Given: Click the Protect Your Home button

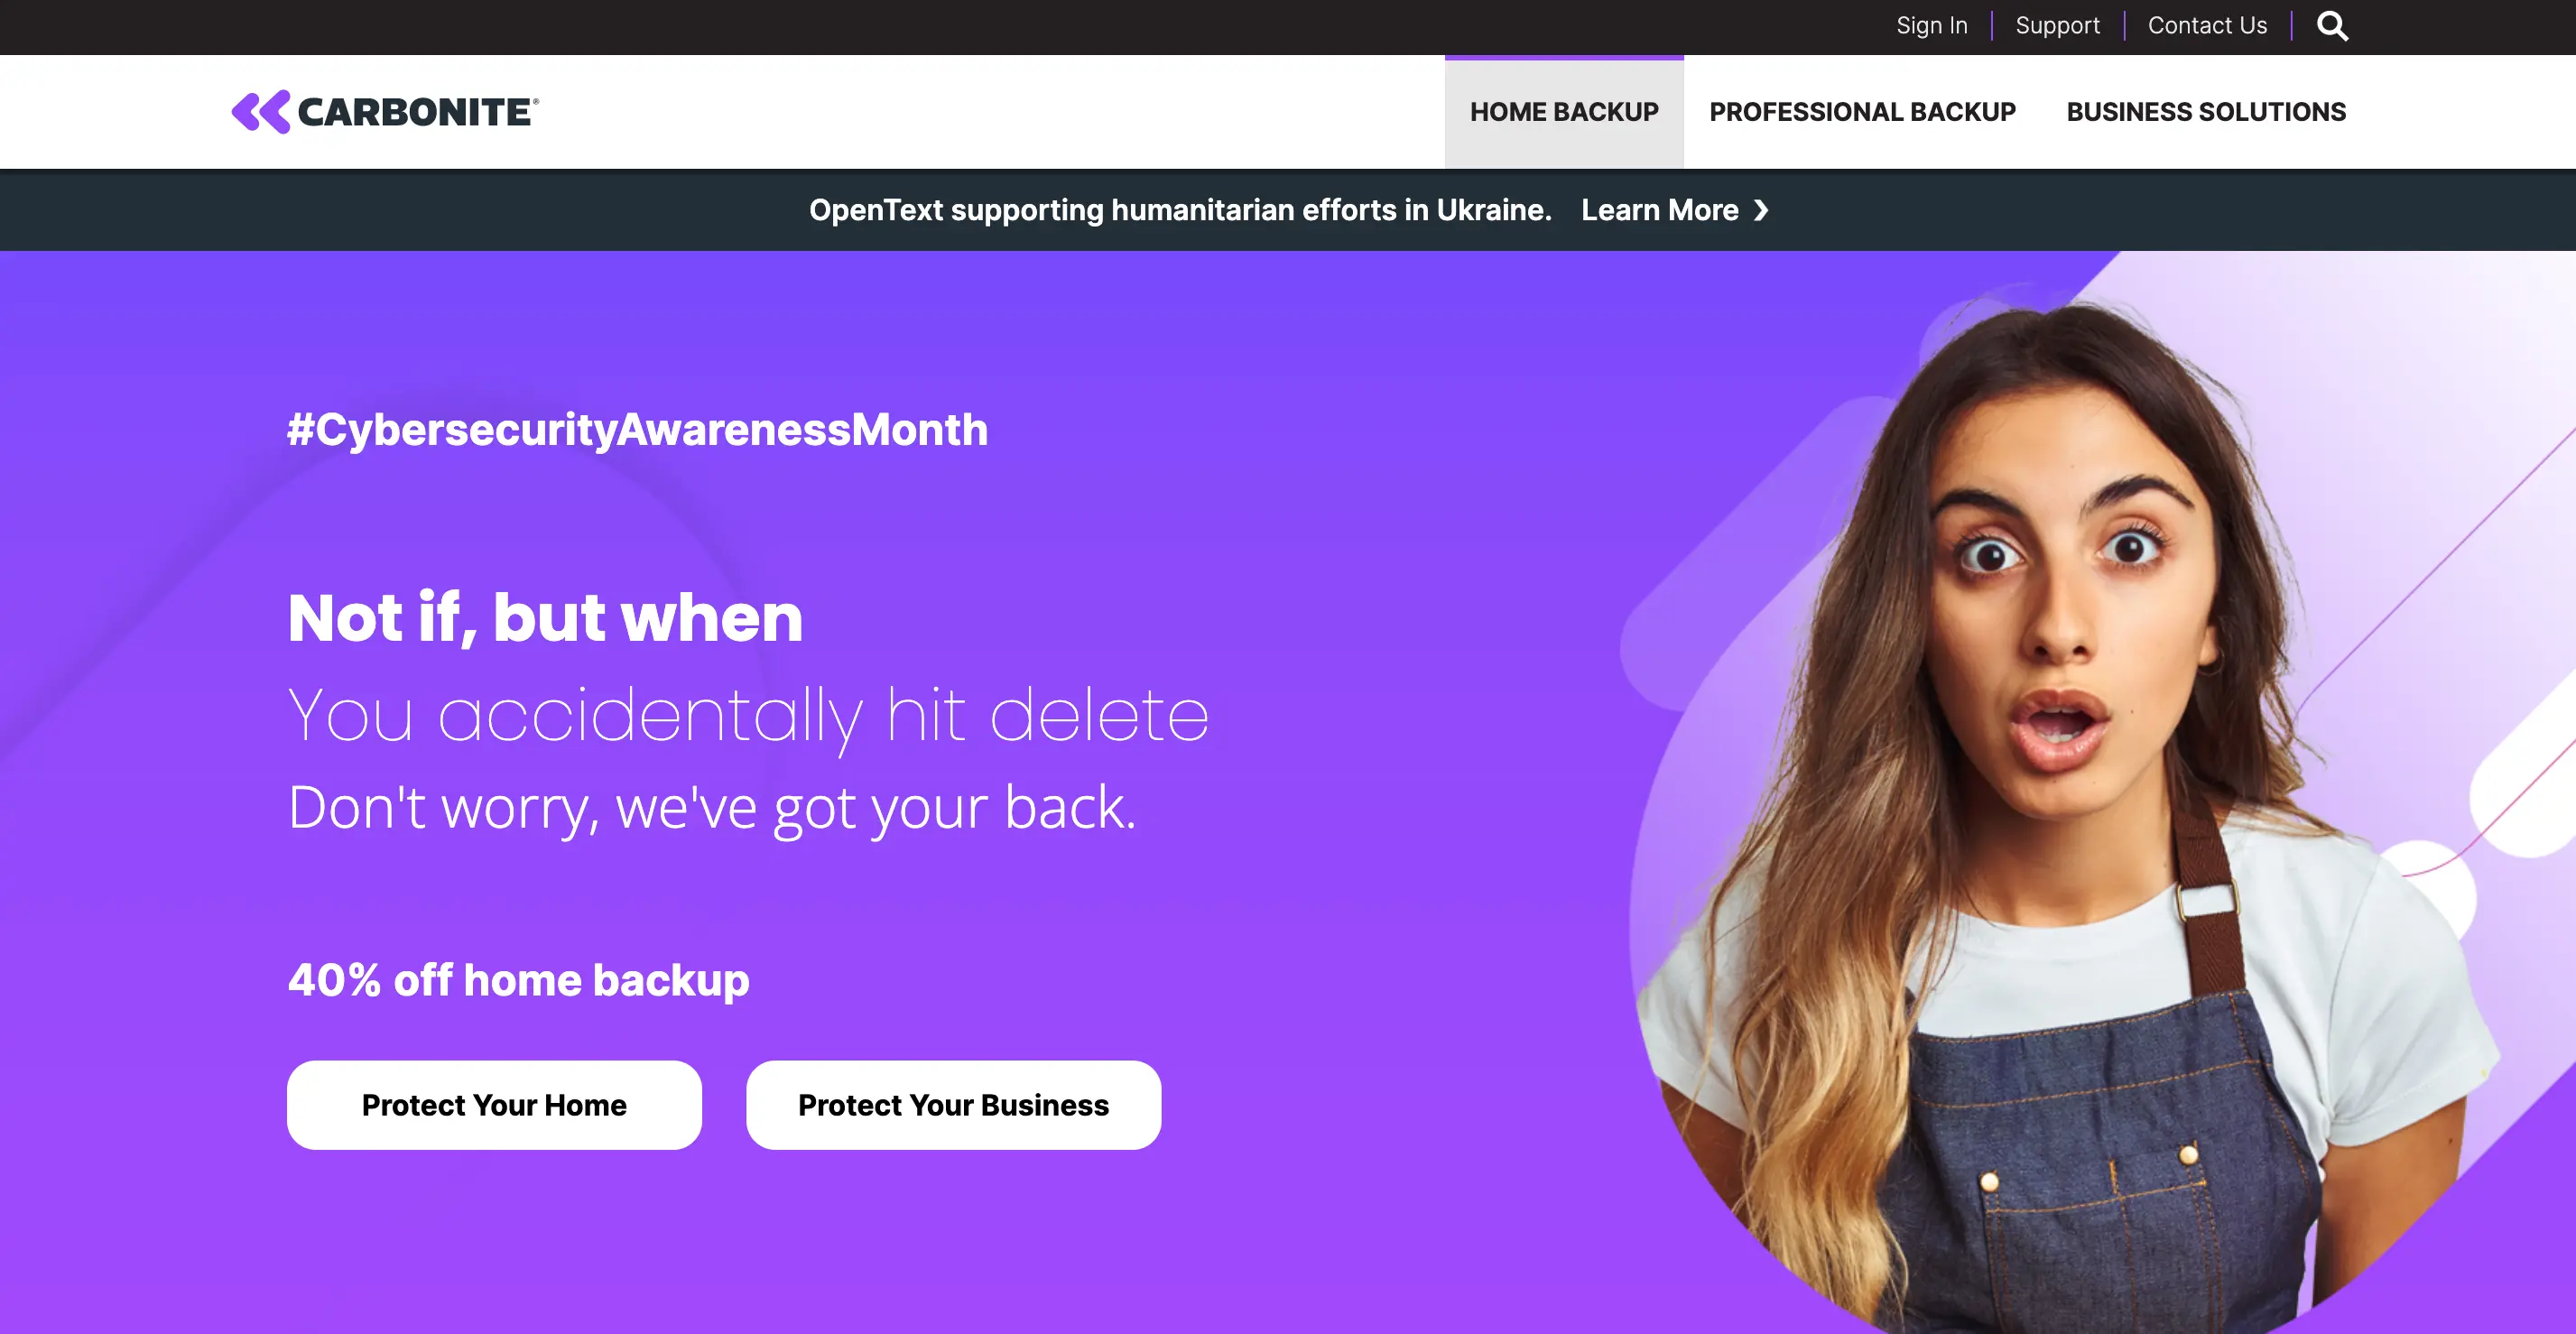Looking at the screenshot, I should pos(494,1105).
